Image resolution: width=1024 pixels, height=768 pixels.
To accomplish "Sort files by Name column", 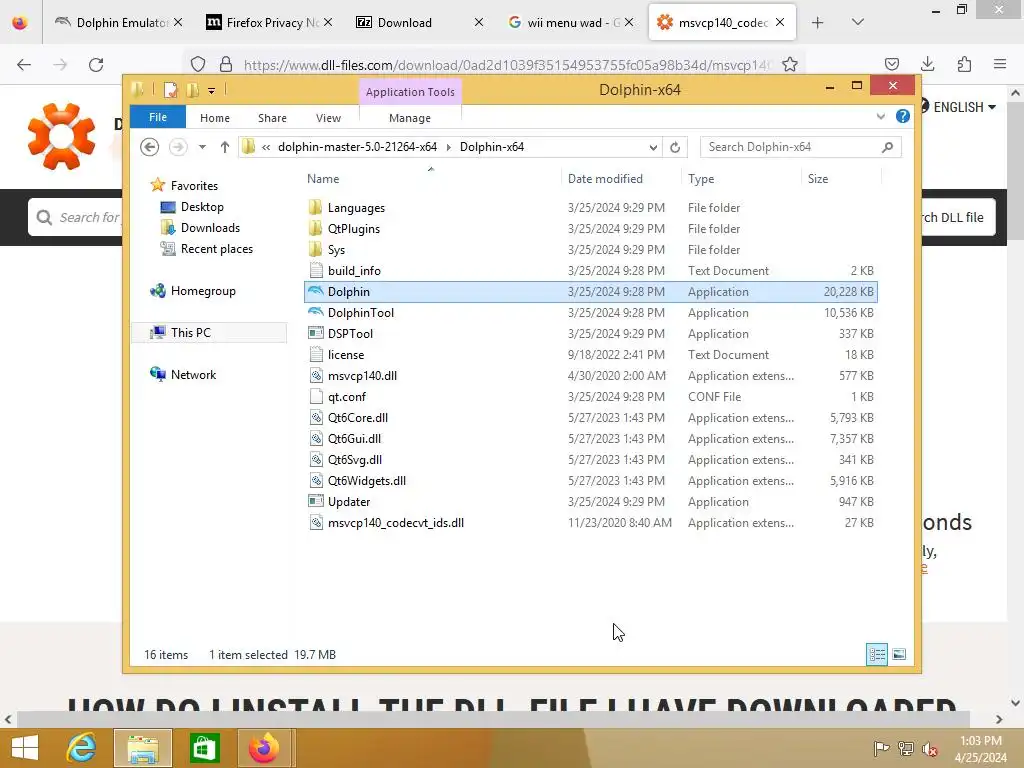I will pyautogui.click(x=323, y=178).
